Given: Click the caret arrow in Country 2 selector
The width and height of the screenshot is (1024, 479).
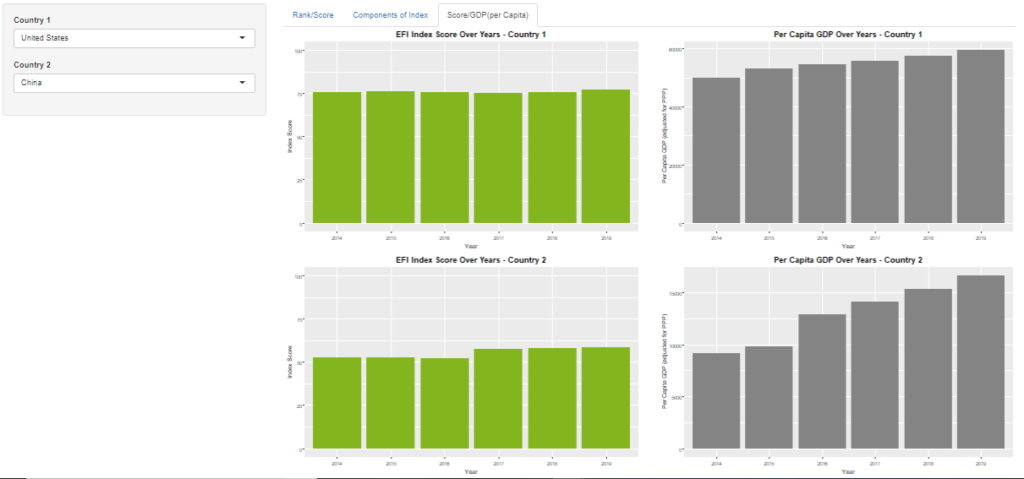Looking at the screenshot, I should point(242,83).
